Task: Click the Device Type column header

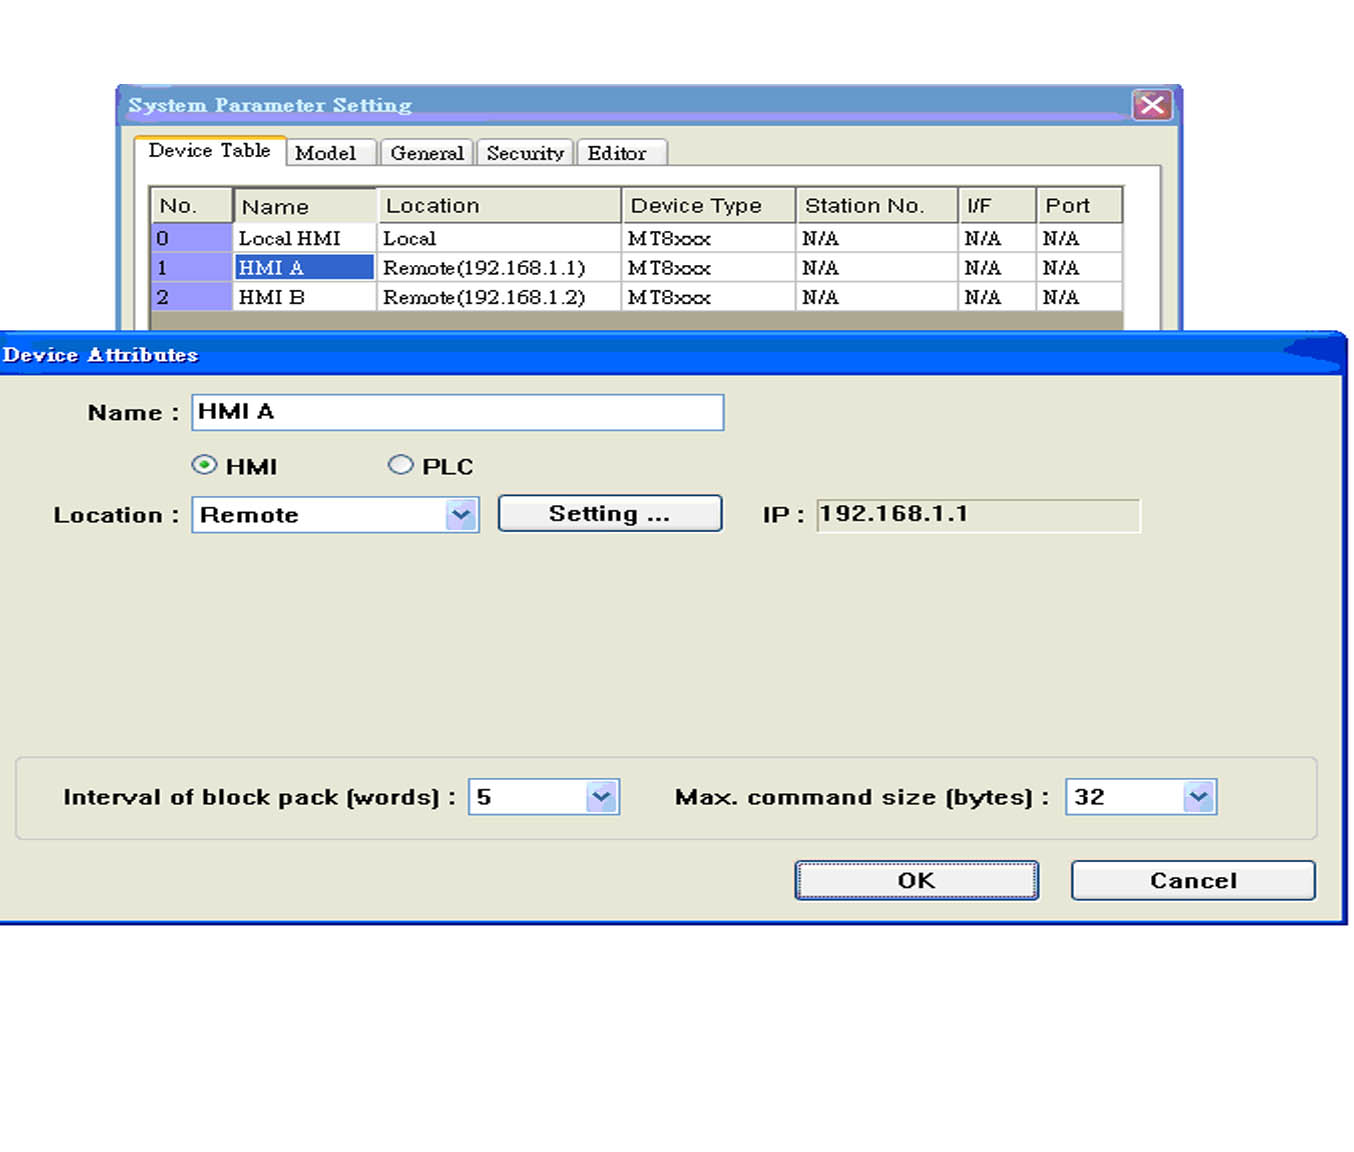Action: pyautogui.click(x=696, y=206)
